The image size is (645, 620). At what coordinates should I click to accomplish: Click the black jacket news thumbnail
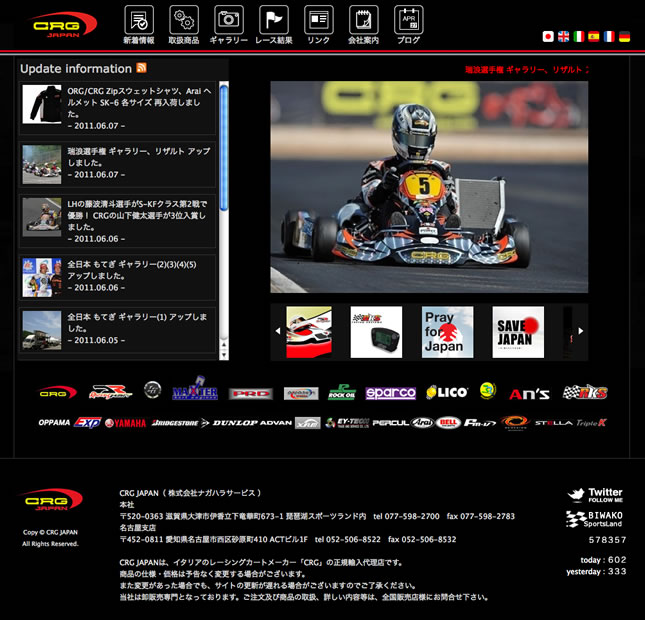pyautogui.click(x=42, y=104)
